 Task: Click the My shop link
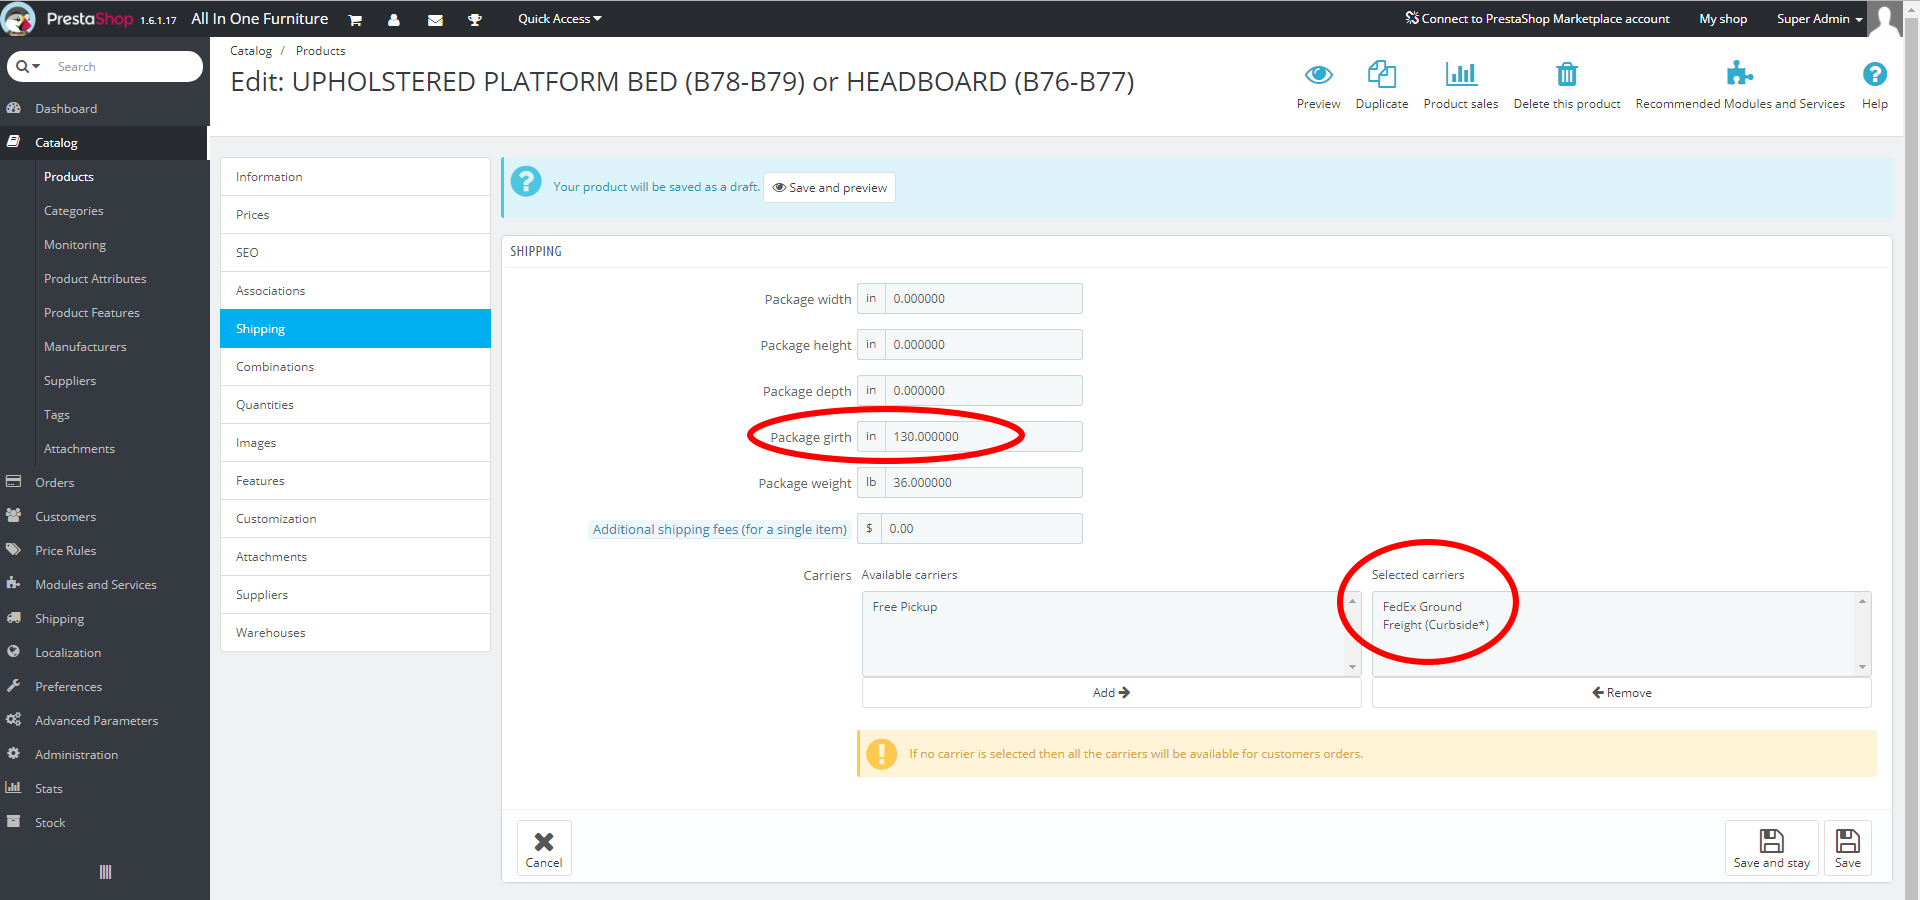(1723, 19)
